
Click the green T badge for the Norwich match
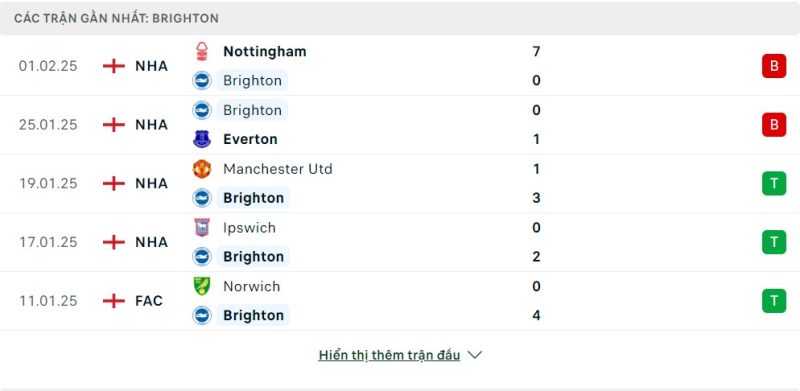[774, 301]
